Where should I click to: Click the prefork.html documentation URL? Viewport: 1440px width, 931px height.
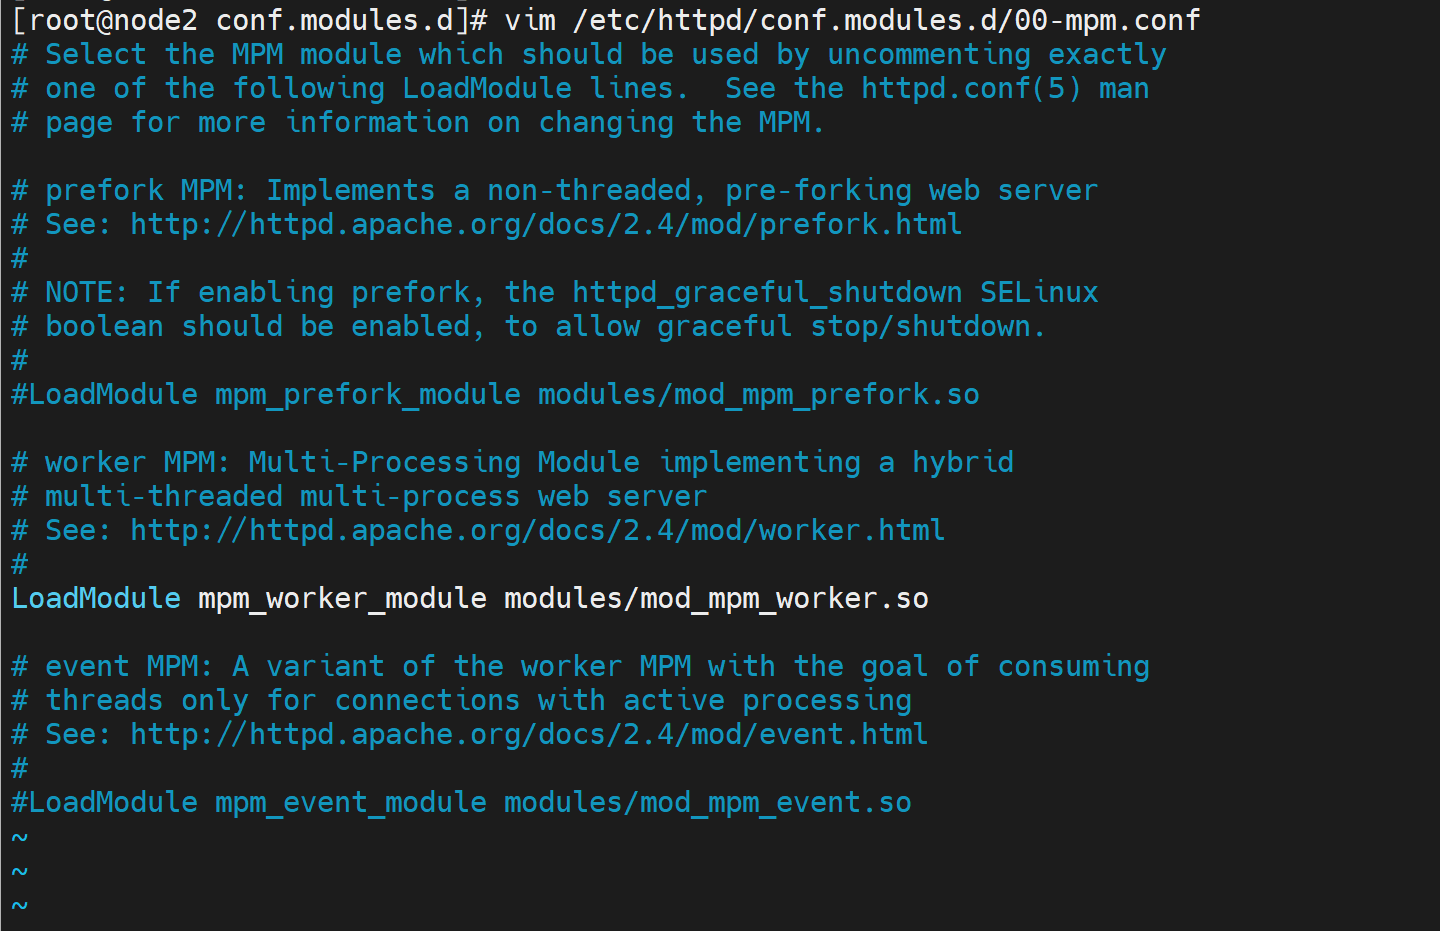click(545, 224)
